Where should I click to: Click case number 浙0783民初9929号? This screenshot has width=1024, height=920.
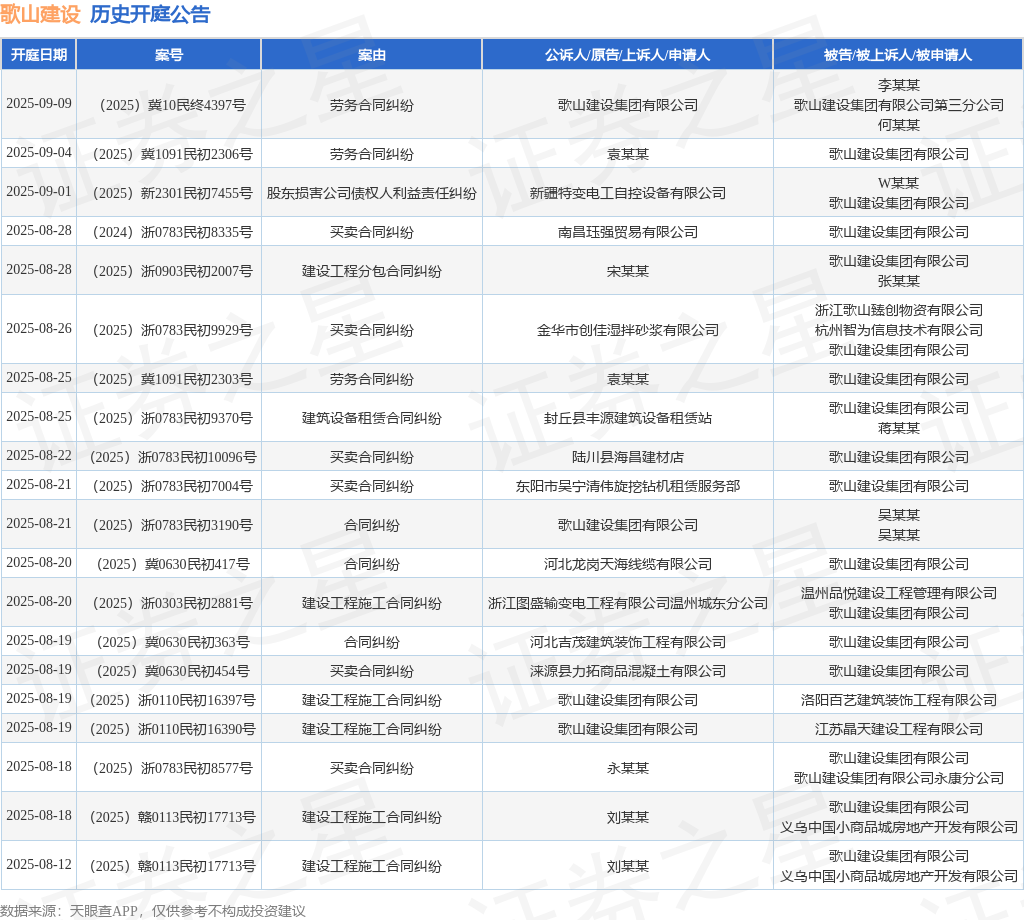tap(172, 330)
